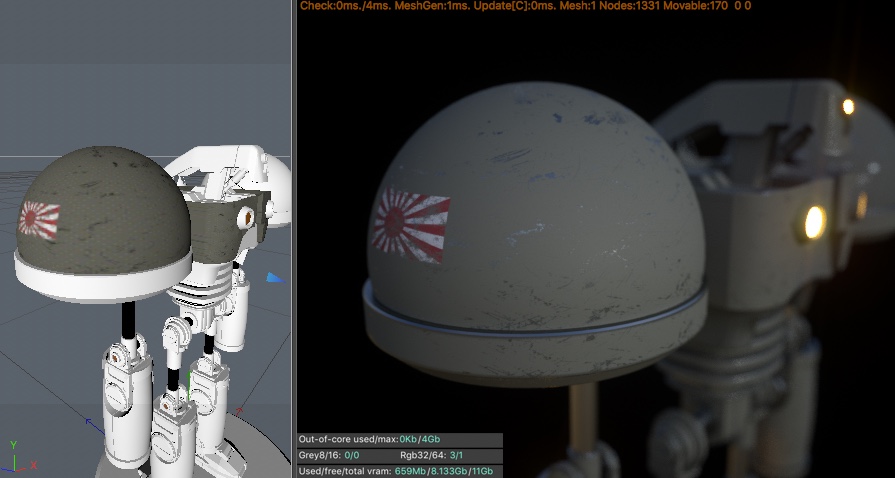This screenshot has width=895, height=478.
Task: Select the dome object in the left editor viewport
Action: (x=103, y=211)
